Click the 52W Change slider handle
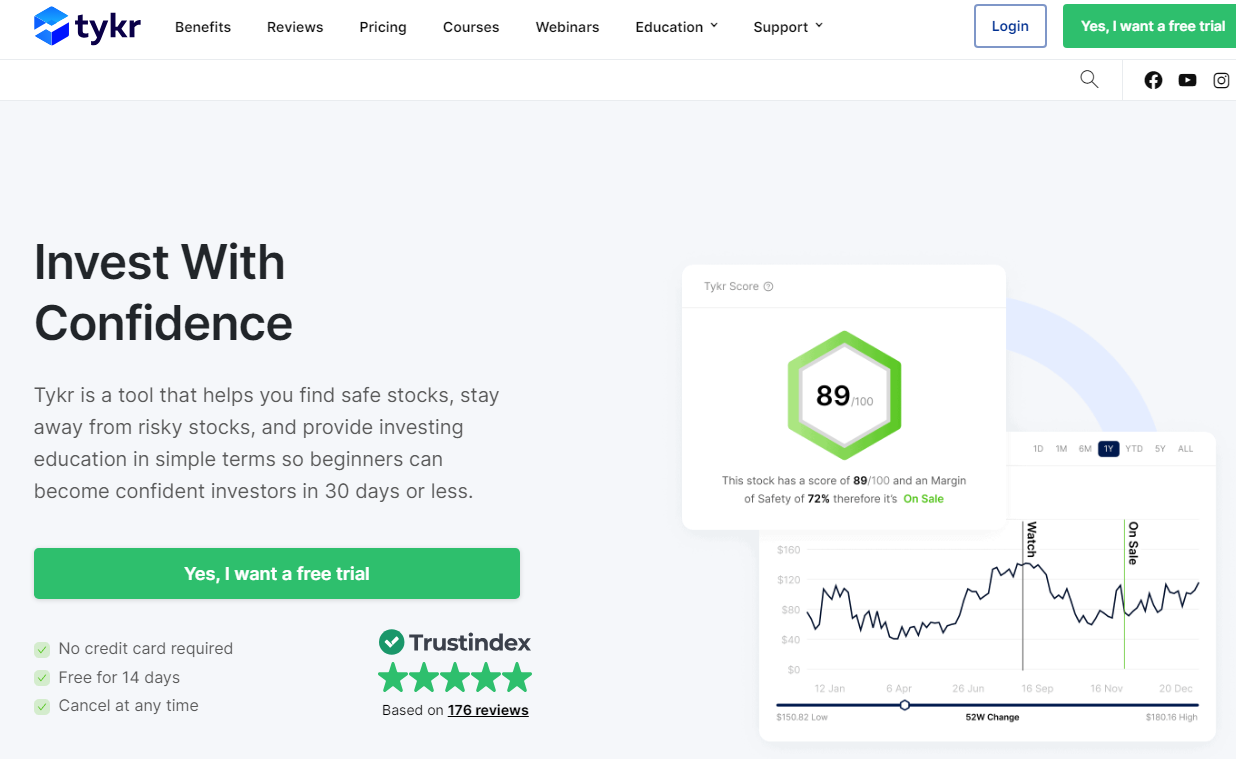 (904, 705)
